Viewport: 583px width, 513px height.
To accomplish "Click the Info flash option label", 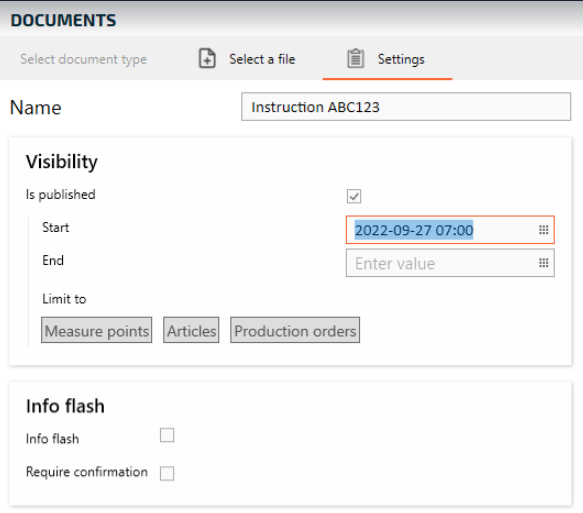I will point(52,439).
